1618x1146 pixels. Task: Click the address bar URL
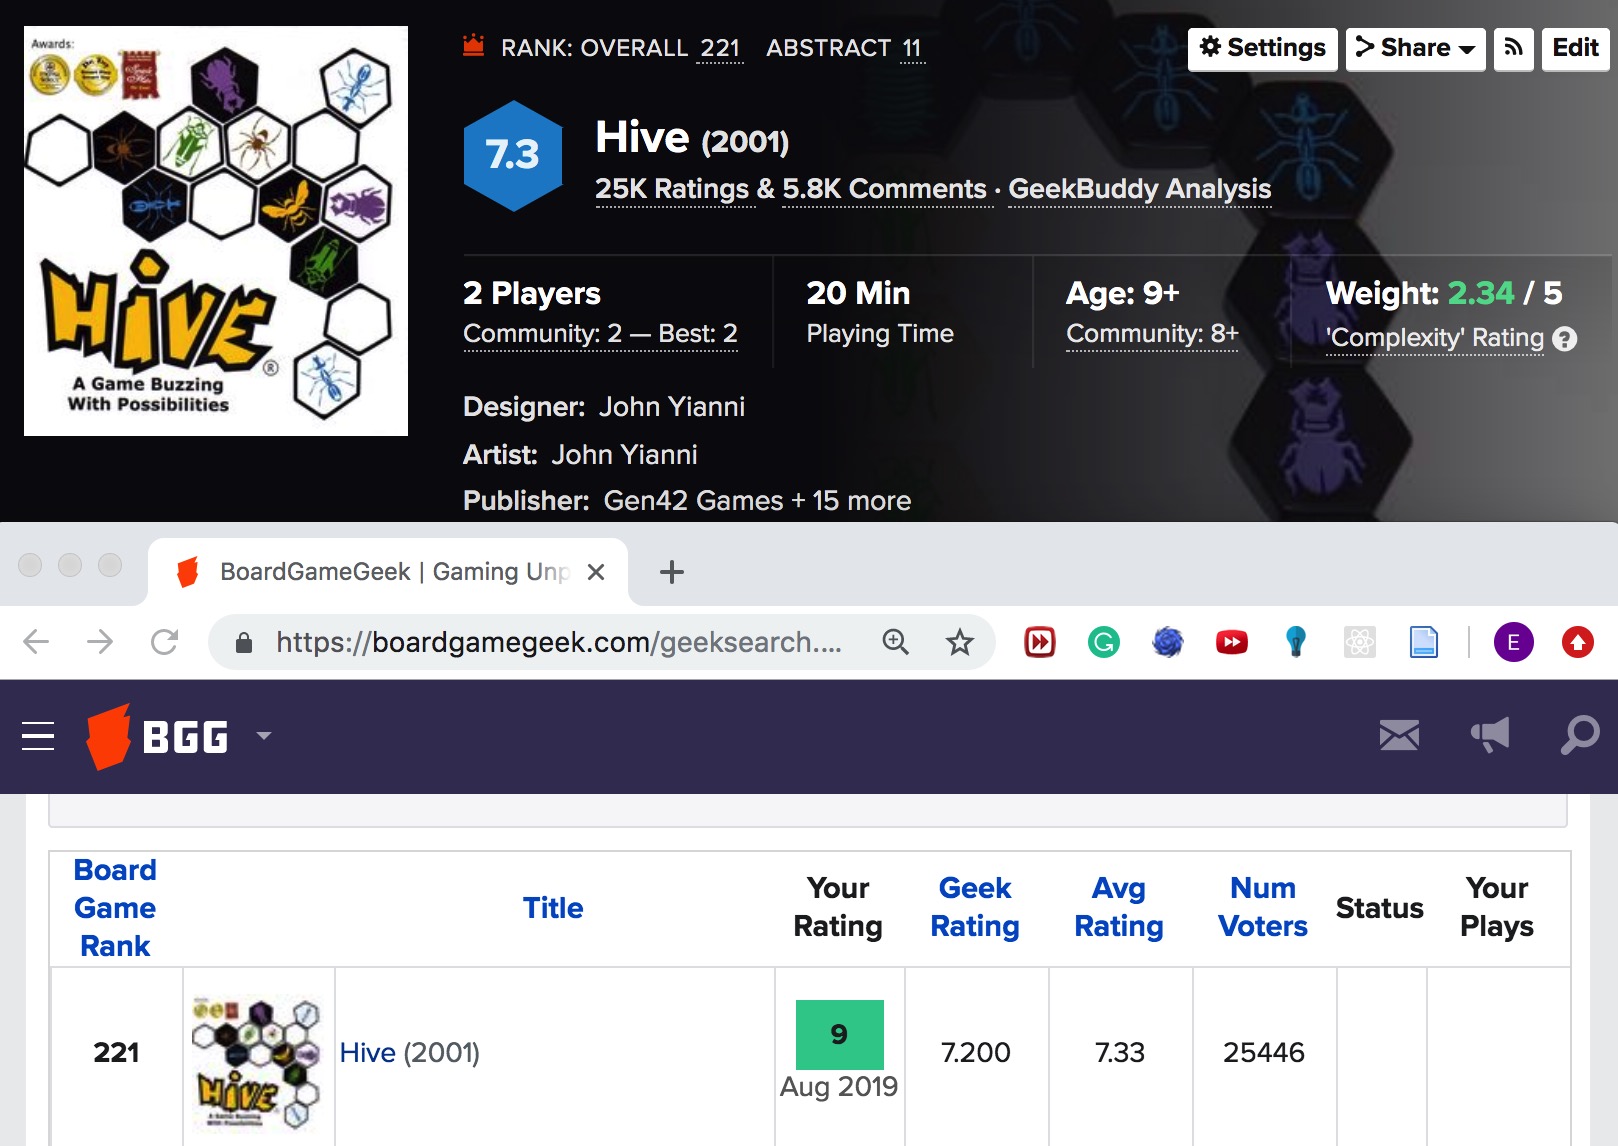click(558, 642)
